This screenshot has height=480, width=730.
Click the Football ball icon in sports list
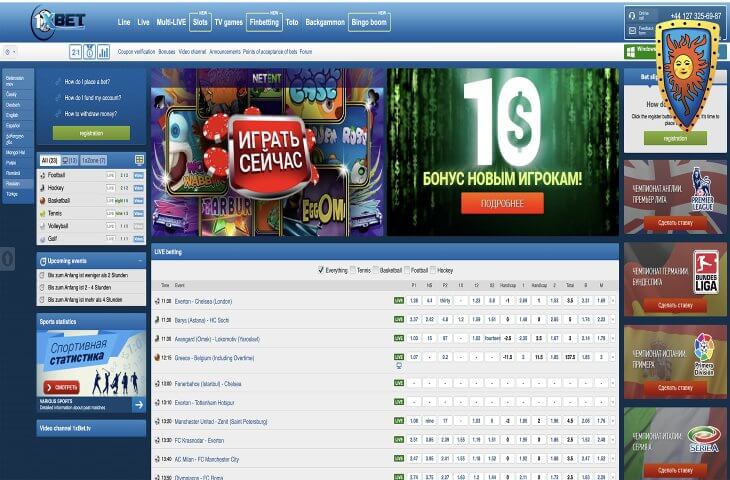43,176
